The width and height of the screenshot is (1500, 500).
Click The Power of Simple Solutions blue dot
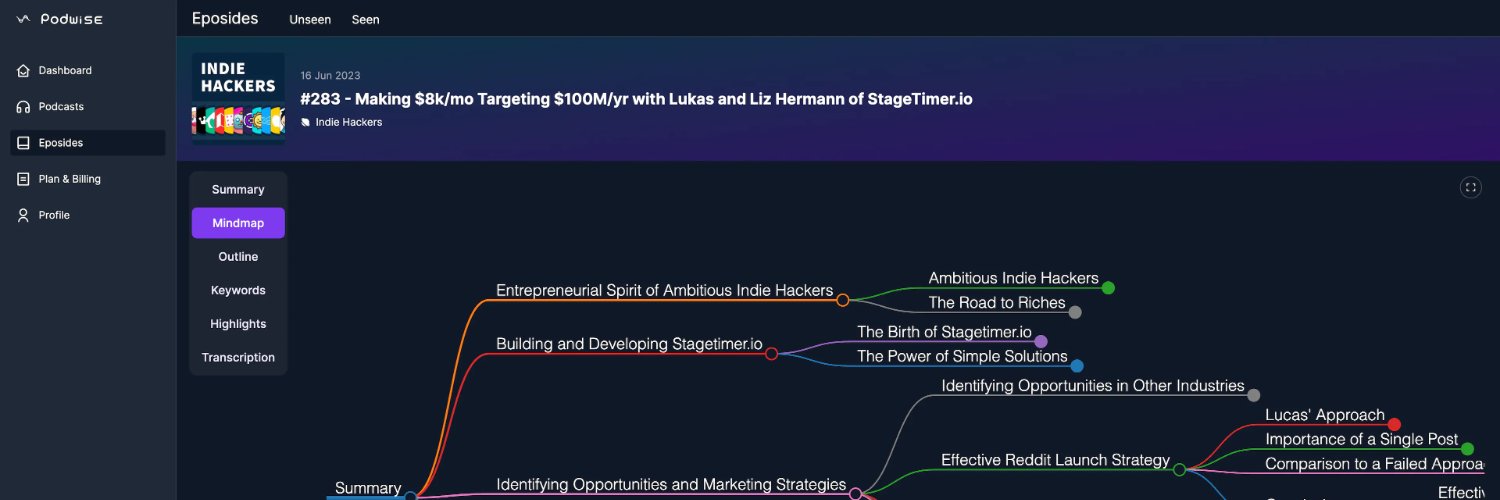pyautogui.click(x=1077, y=366)
